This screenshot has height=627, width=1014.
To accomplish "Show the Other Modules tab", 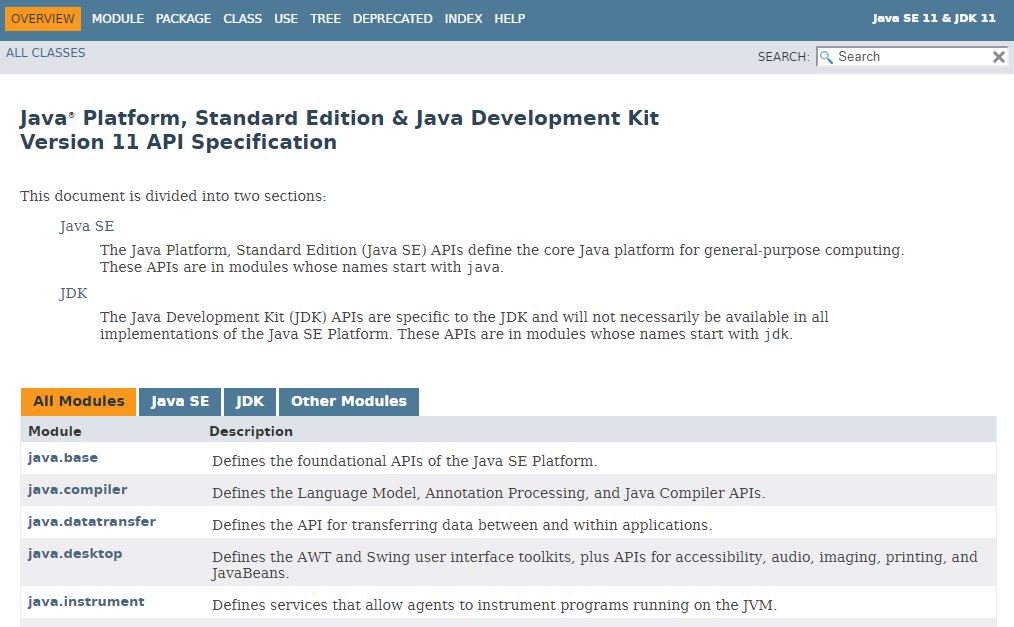I will pos(349,401).
